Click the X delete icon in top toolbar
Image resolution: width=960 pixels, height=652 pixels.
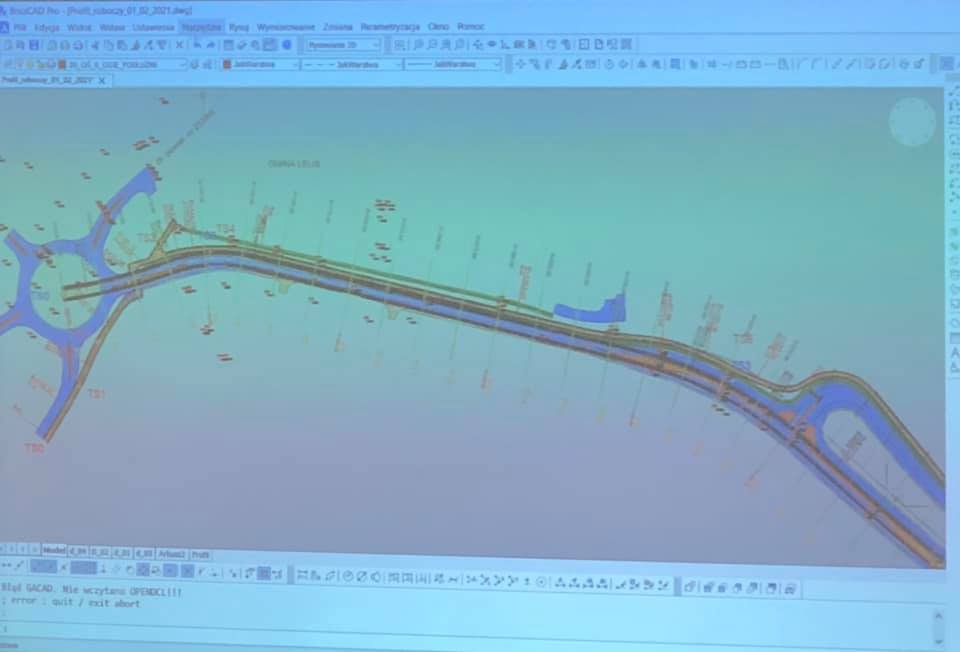(180, 45)
